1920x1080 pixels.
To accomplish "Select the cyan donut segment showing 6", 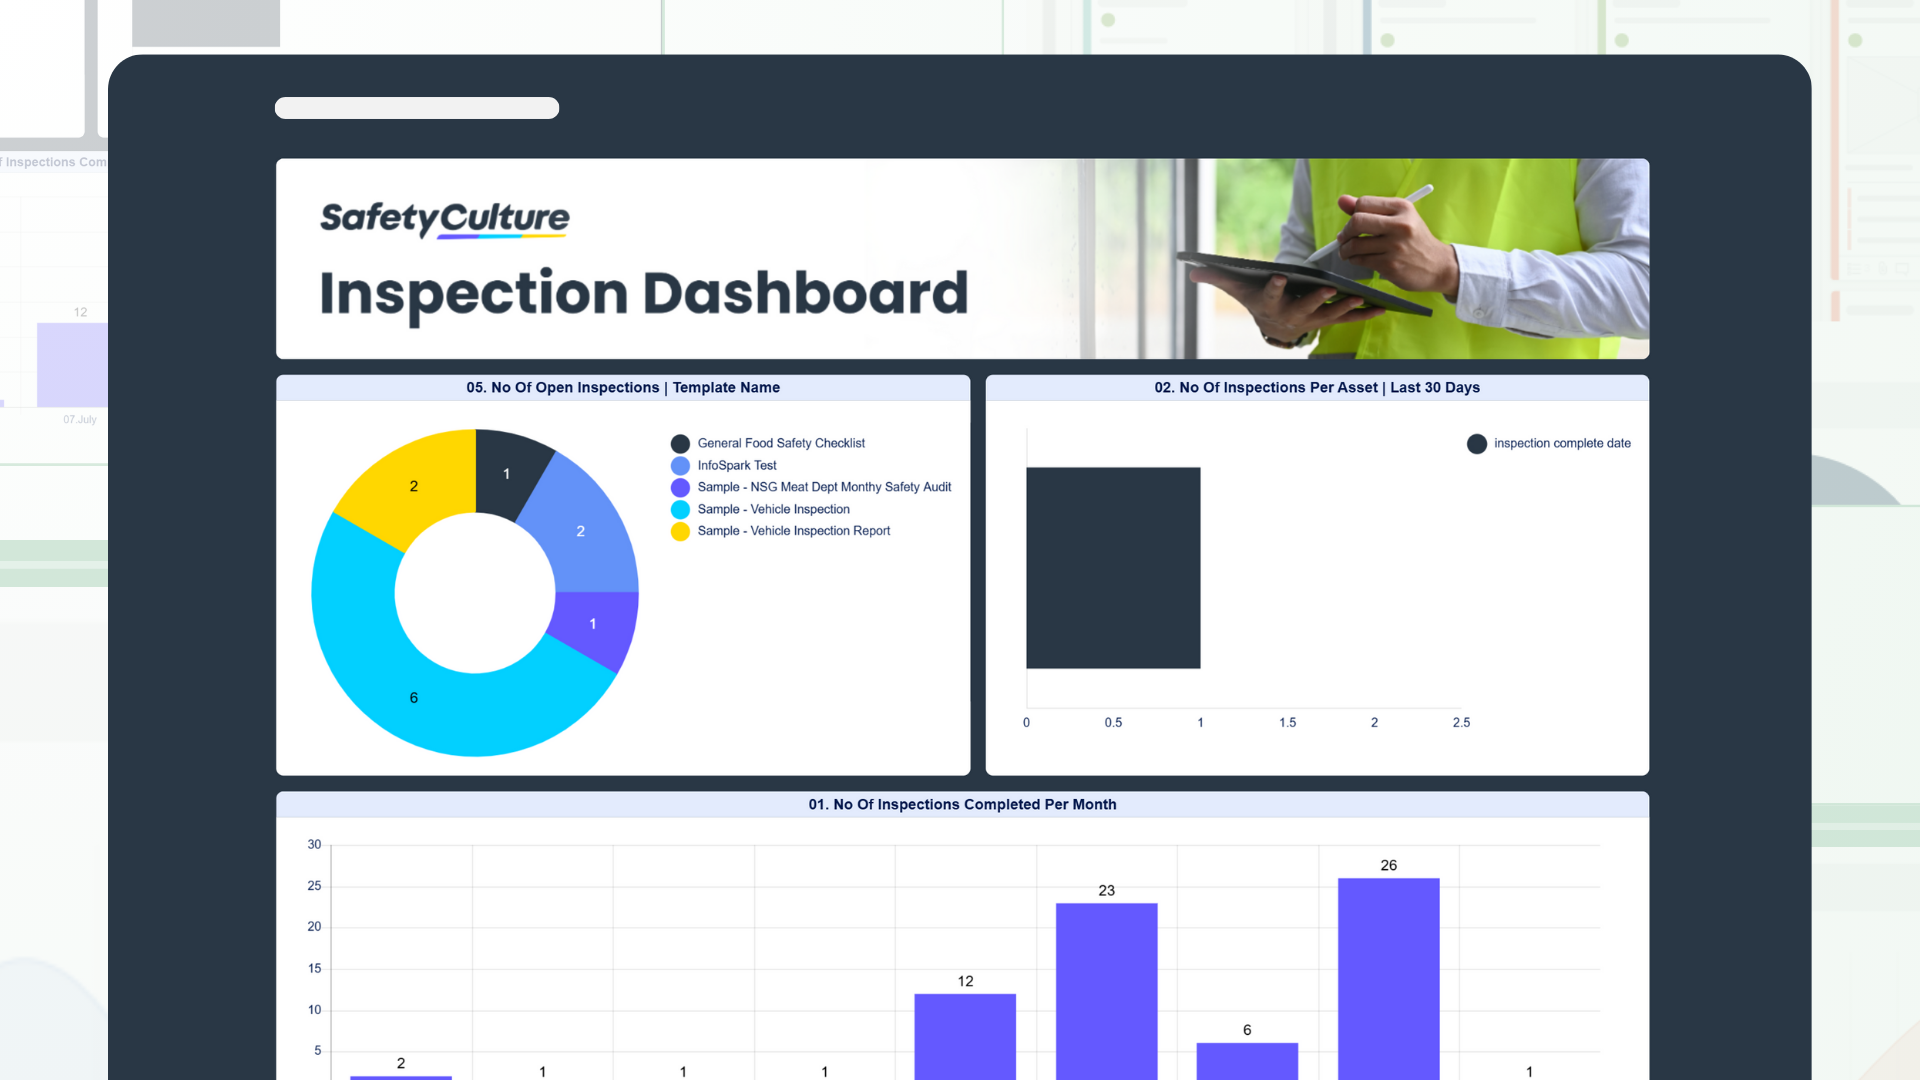I will pos(412,697).
